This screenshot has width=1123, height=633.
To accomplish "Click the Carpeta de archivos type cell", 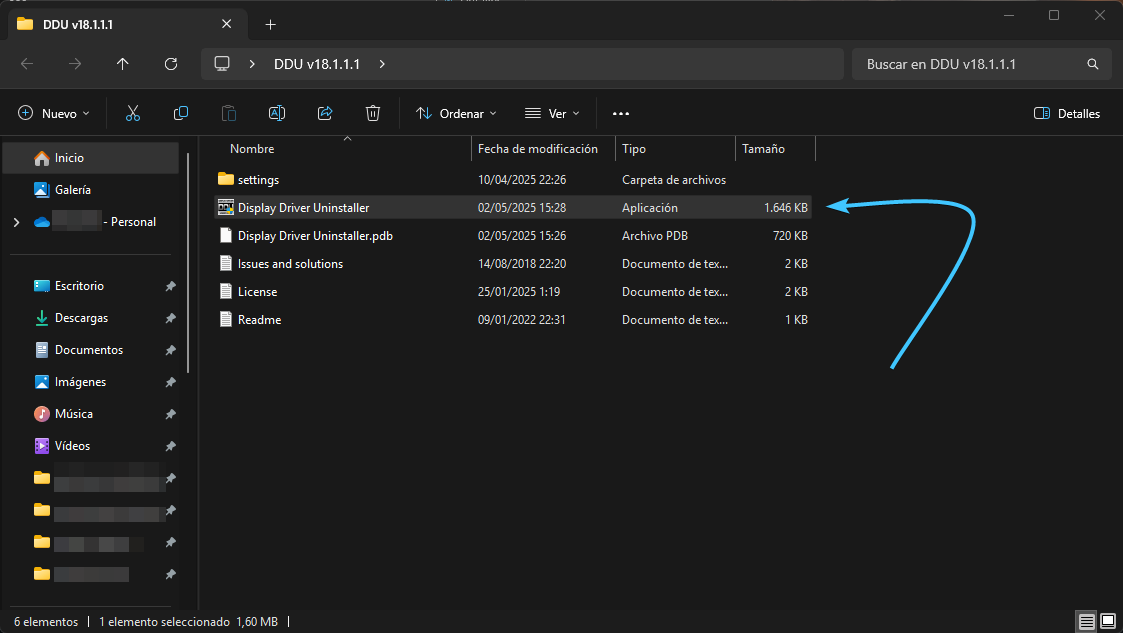I will (x=674, y=180).
